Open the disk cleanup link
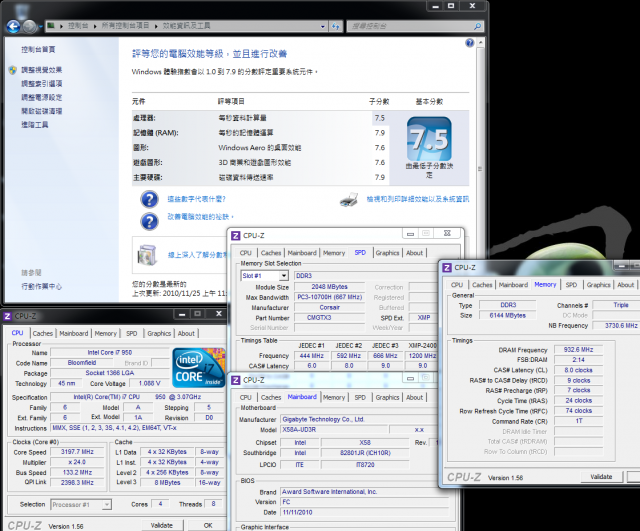 point(42,111)
